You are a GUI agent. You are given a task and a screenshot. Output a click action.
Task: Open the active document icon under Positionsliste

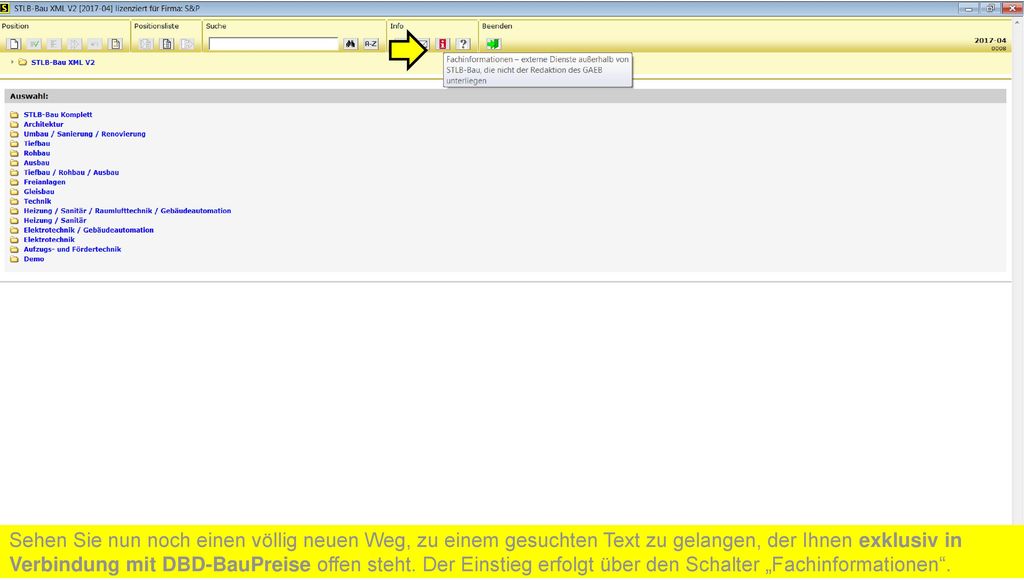click(x=167, y=44)
